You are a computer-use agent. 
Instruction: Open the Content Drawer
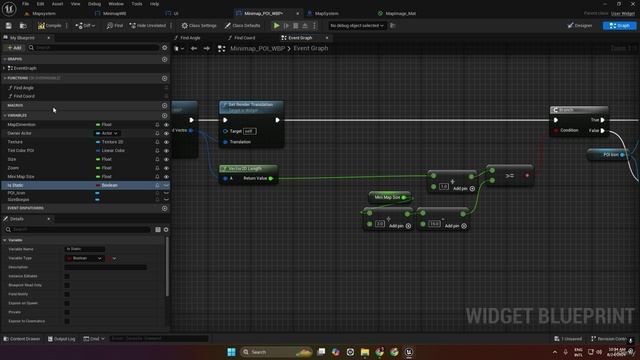pyautogui.click(x=22, y=339)
